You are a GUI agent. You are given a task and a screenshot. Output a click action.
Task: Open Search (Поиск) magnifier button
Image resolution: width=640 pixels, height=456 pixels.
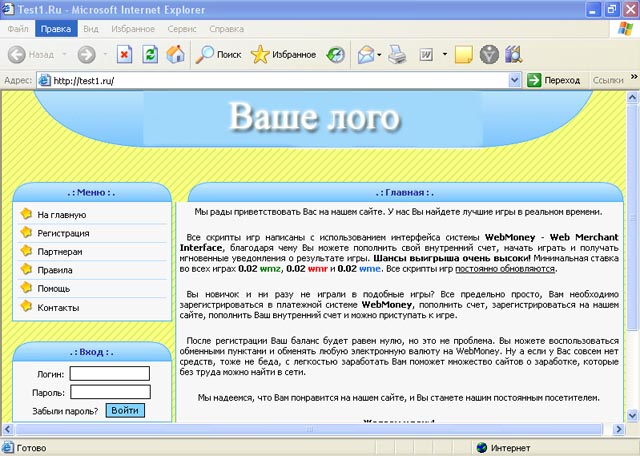(x=218, y=54)
